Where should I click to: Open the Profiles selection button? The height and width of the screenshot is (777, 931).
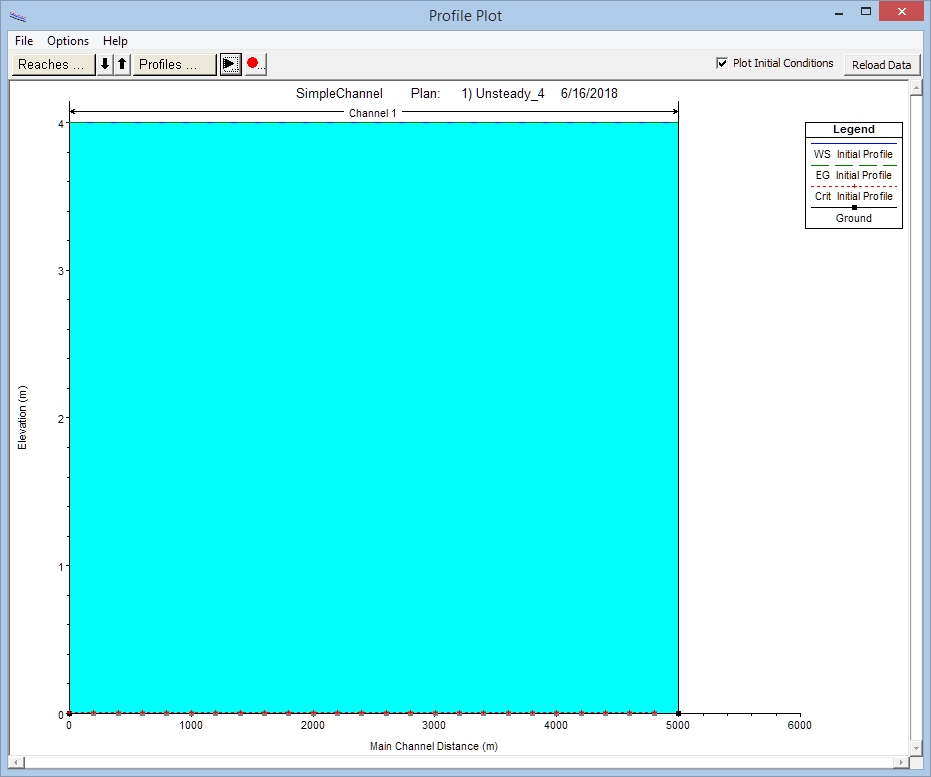(x=175, y=64)
